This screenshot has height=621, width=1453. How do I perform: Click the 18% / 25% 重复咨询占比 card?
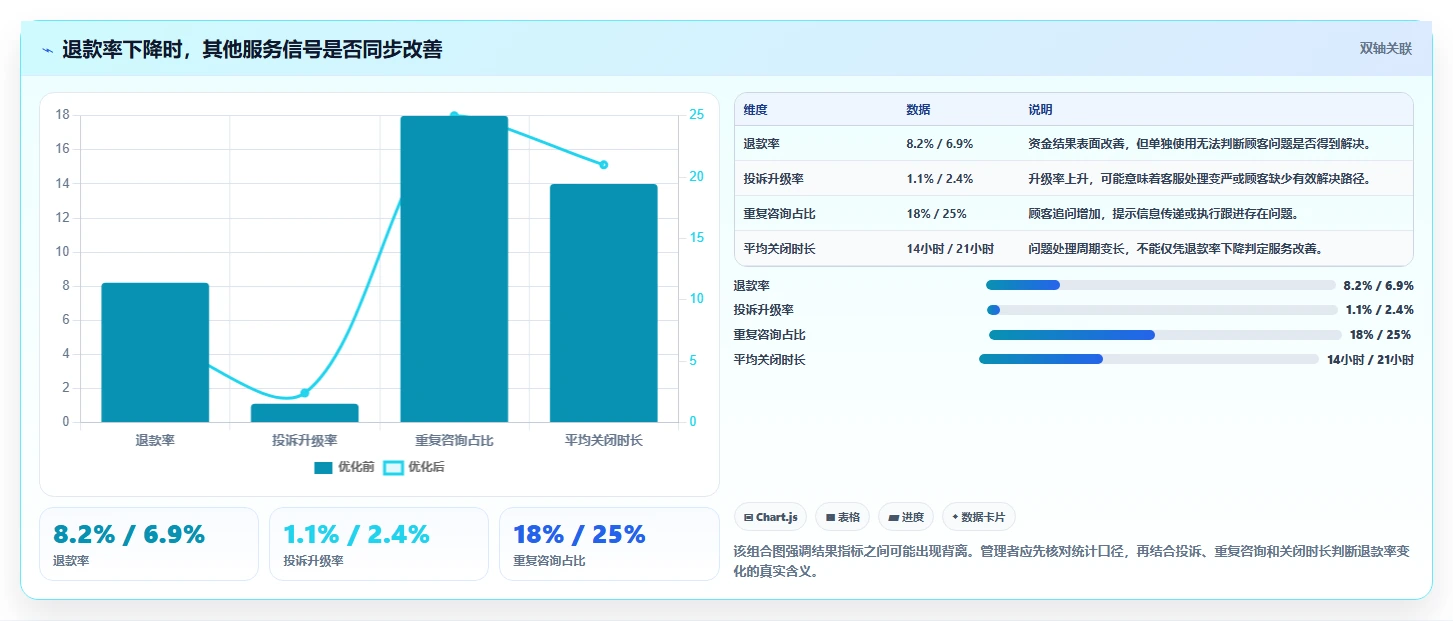coord(609,544)
